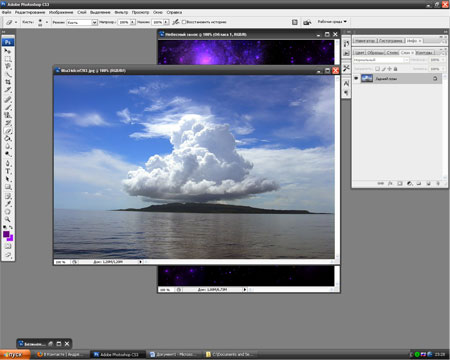Open the 'Файл' menu

[6, 12]
